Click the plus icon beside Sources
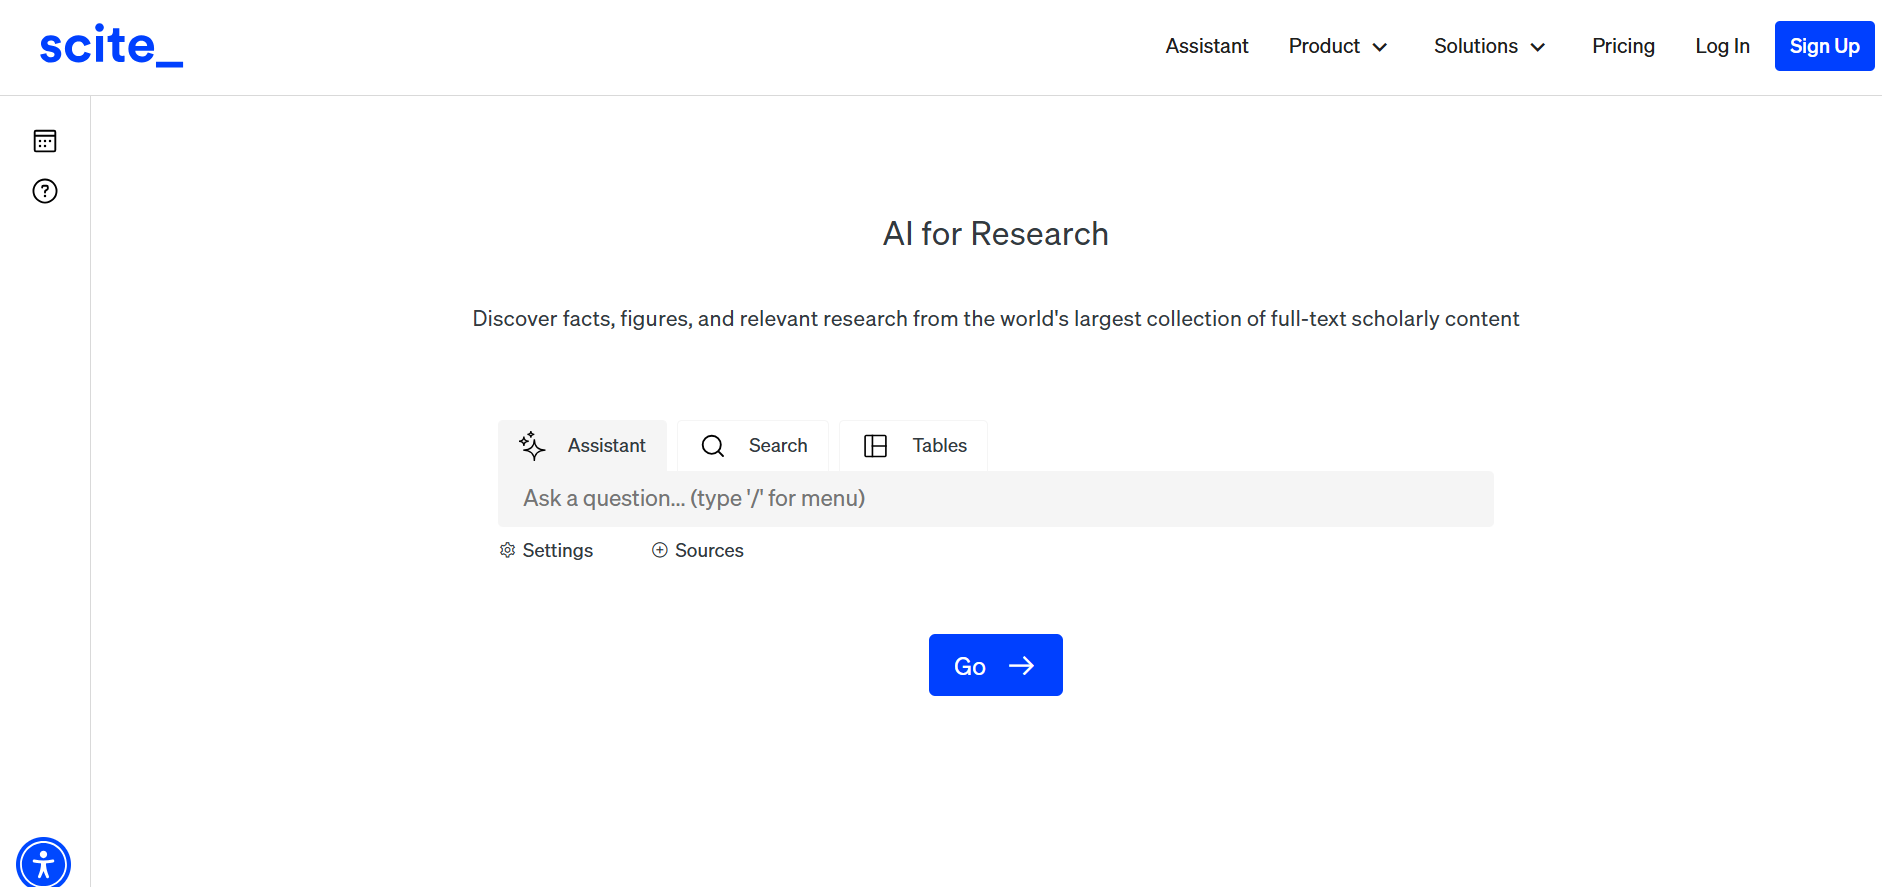This screenshot has height=887, width=1882. click(x=660, y=550)
